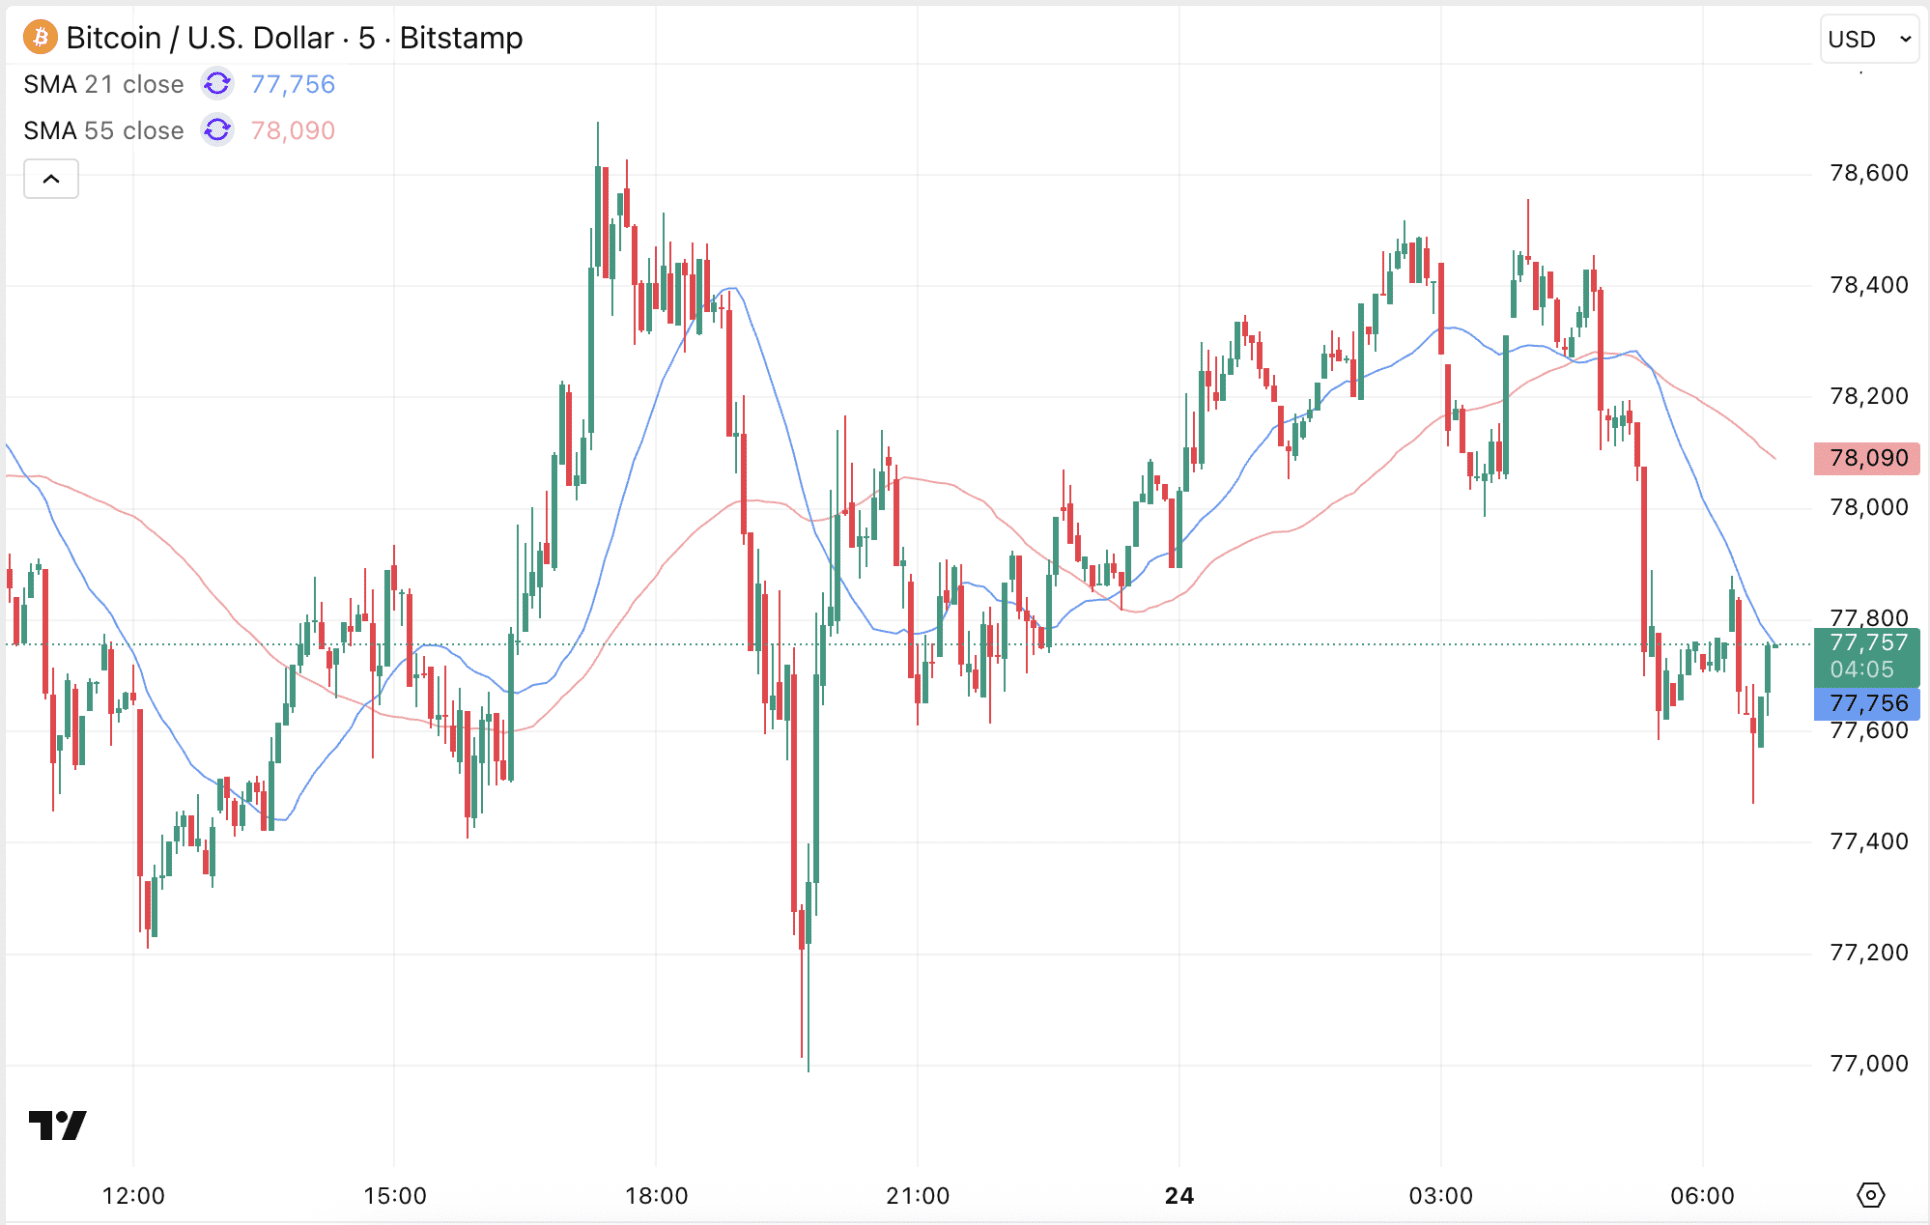The height and width of the screenshot is (1225, 1930).
Task: Click the '24' date label on time axis
Action: 1179,1195
